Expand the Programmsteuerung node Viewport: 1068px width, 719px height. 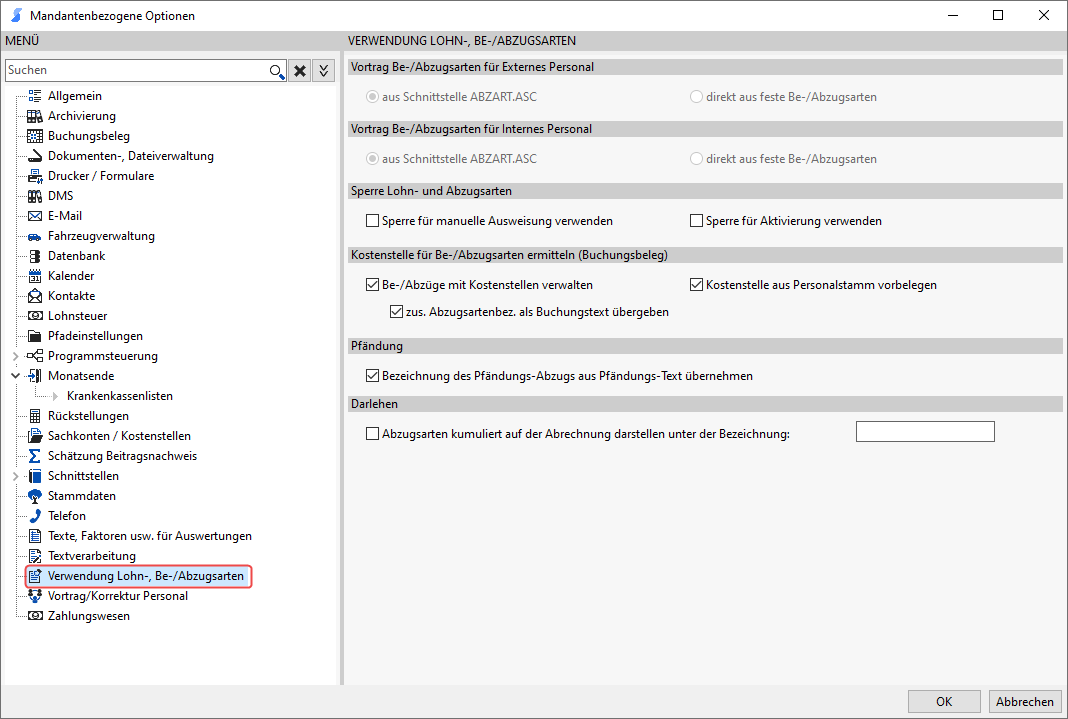tap(15, 356)
